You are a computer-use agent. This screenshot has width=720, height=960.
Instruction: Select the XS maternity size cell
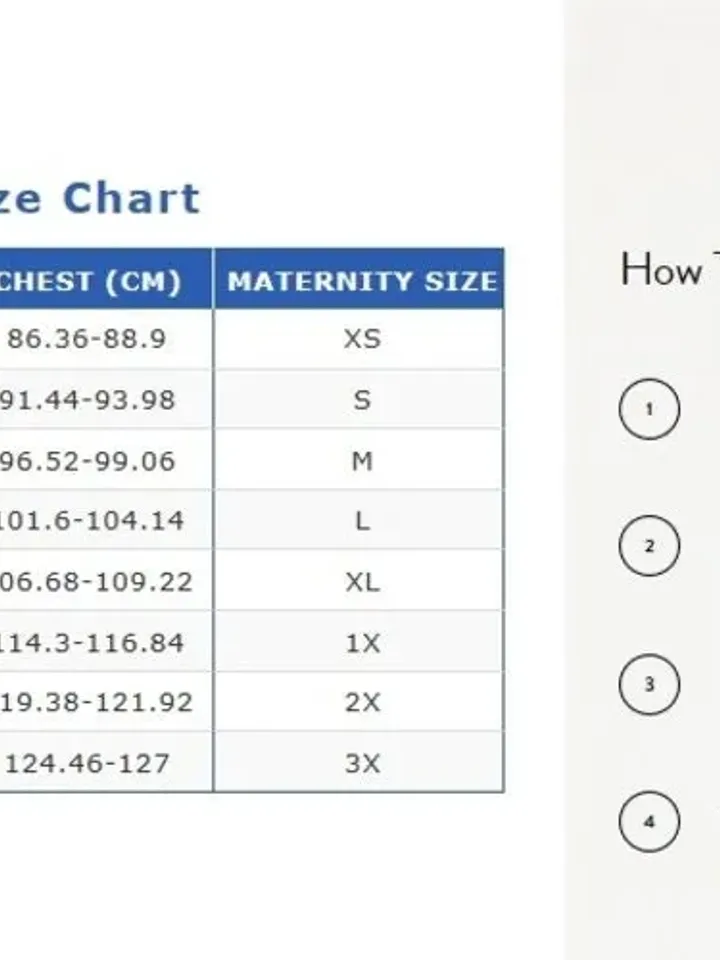[359, 339]
